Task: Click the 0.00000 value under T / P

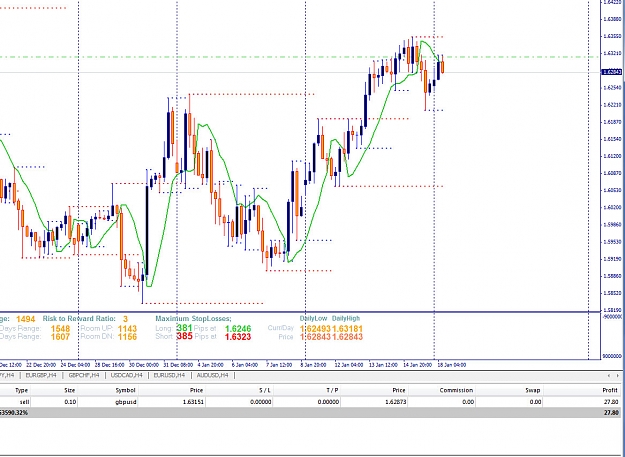Action: tap(328, 402)
